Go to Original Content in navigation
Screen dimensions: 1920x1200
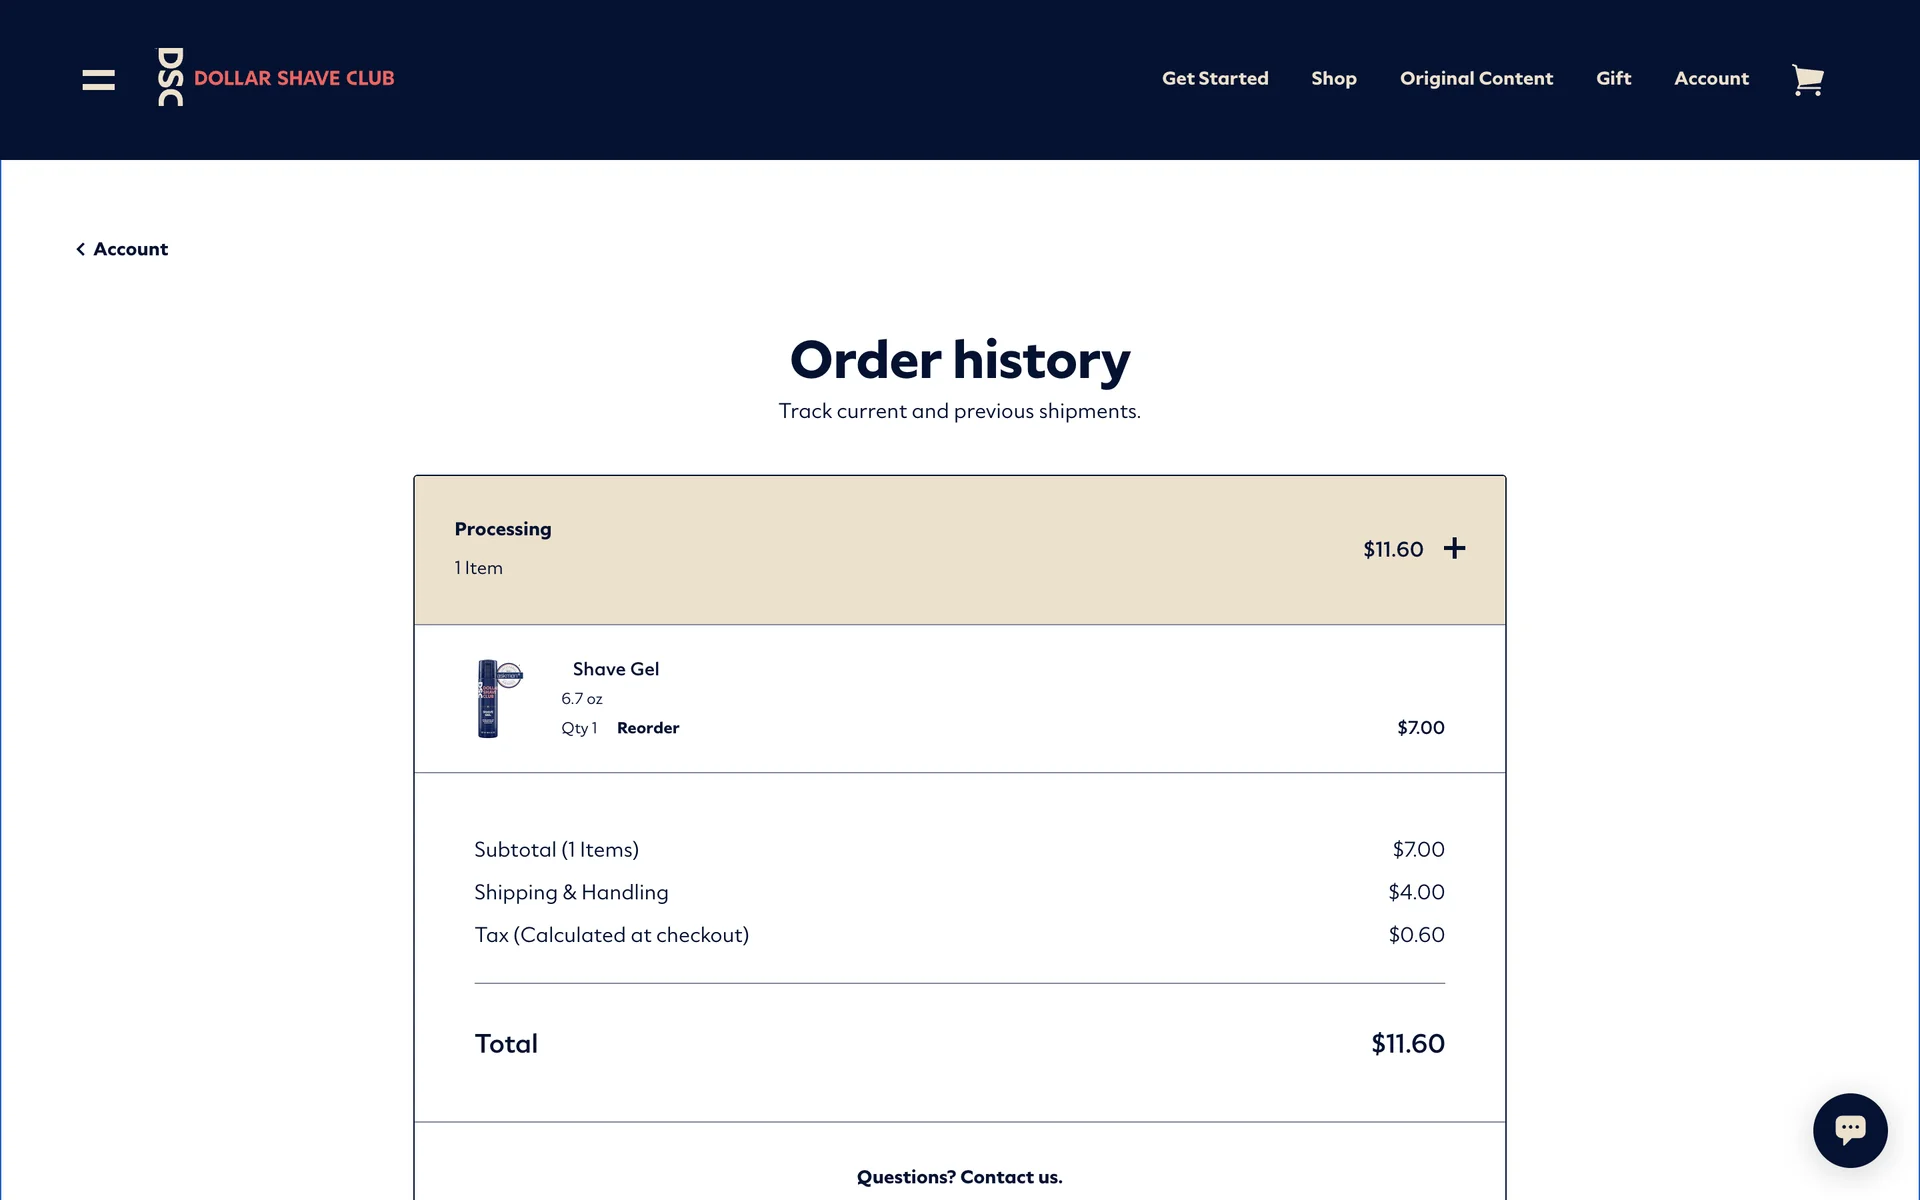coord(1476,78)
